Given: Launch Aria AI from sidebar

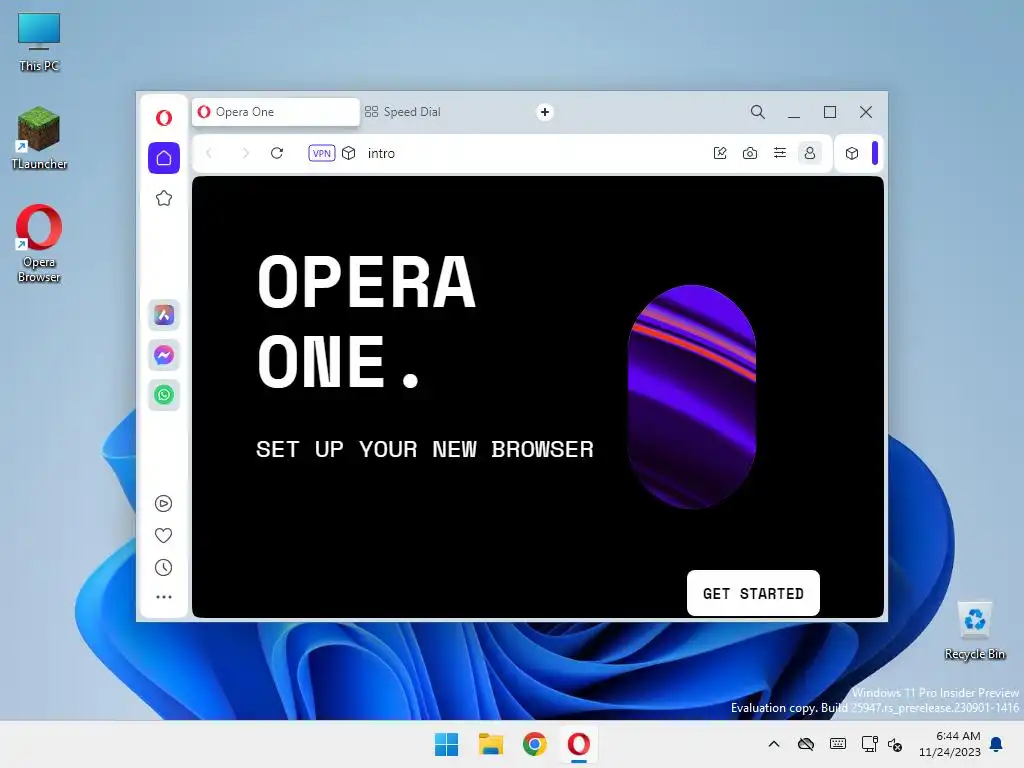Looking at the screenshot, I should coord(164,315).
